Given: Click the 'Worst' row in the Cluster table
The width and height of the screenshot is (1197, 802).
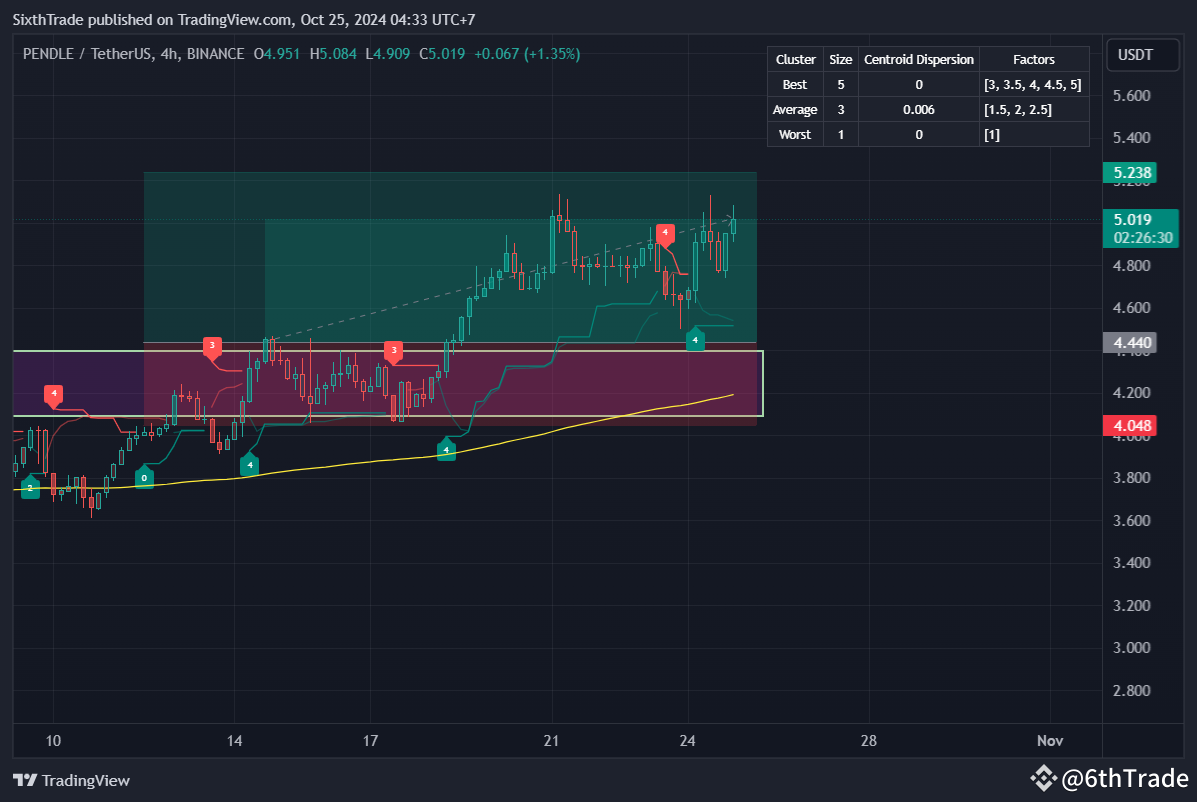Looking at the screenshot, I should [794, 134].
